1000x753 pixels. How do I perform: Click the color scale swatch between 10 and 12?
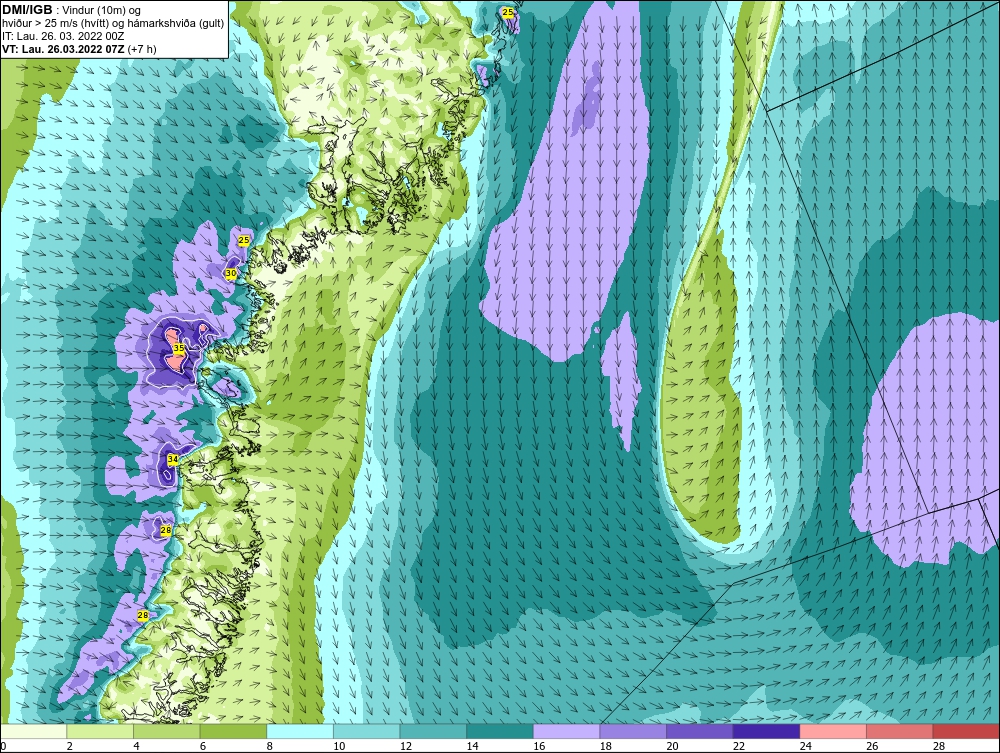click(x=366, y=731)
